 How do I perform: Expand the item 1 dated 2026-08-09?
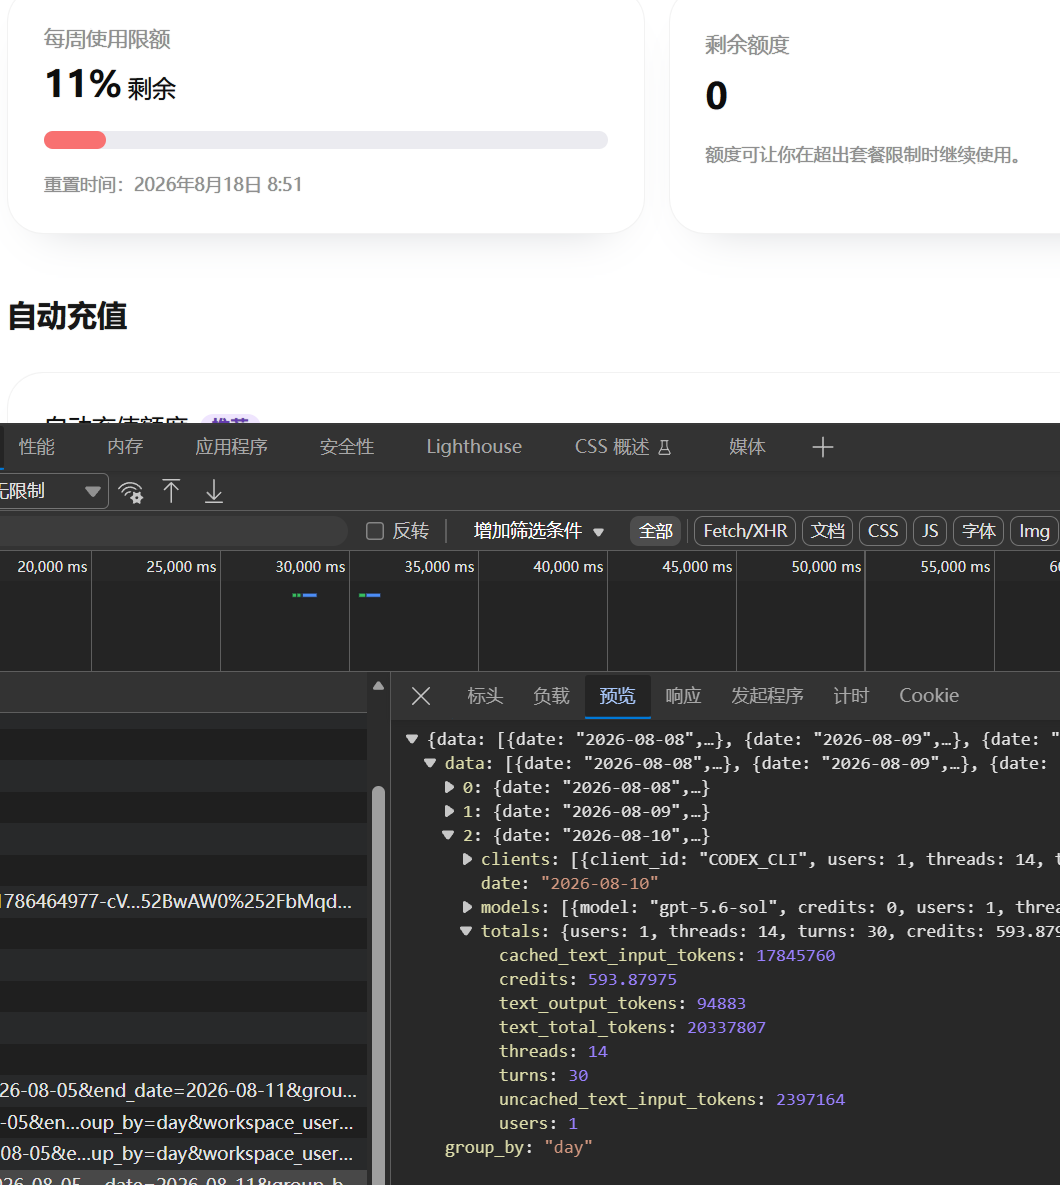449,811
